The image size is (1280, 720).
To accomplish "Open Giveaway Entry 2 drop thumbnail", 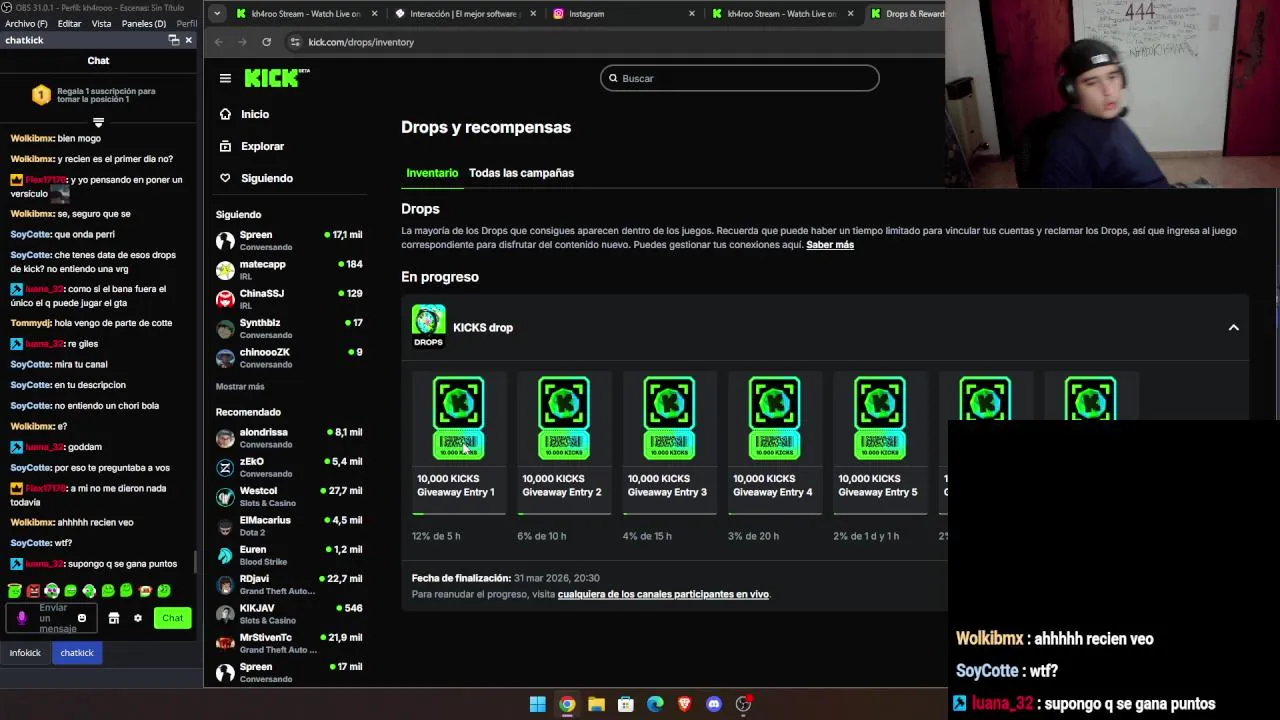I will coord(564,418).
